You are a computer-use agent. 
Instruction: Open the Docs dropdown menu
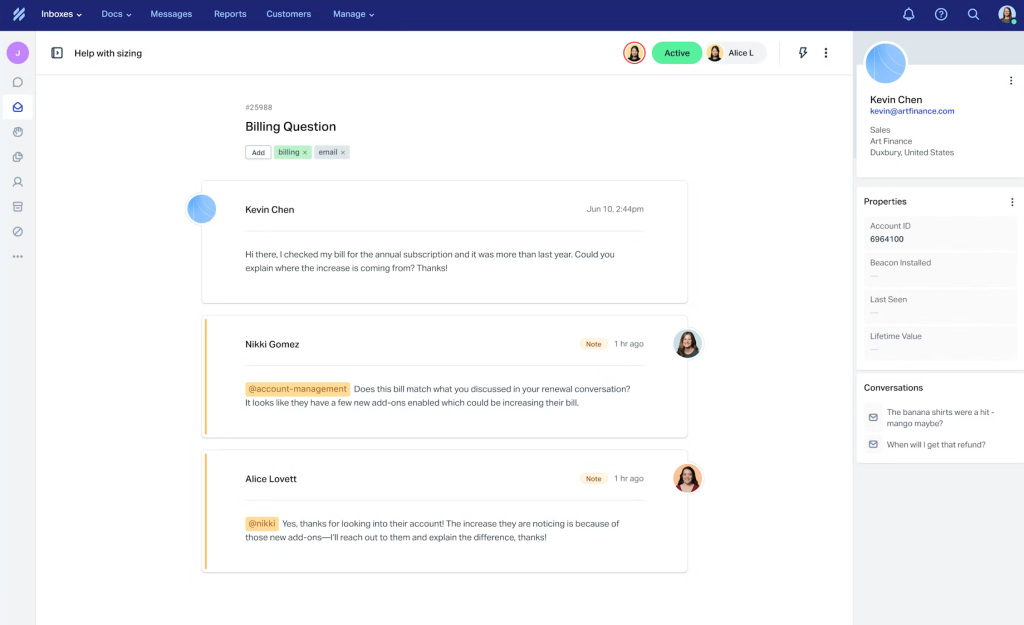click(116, 14)
